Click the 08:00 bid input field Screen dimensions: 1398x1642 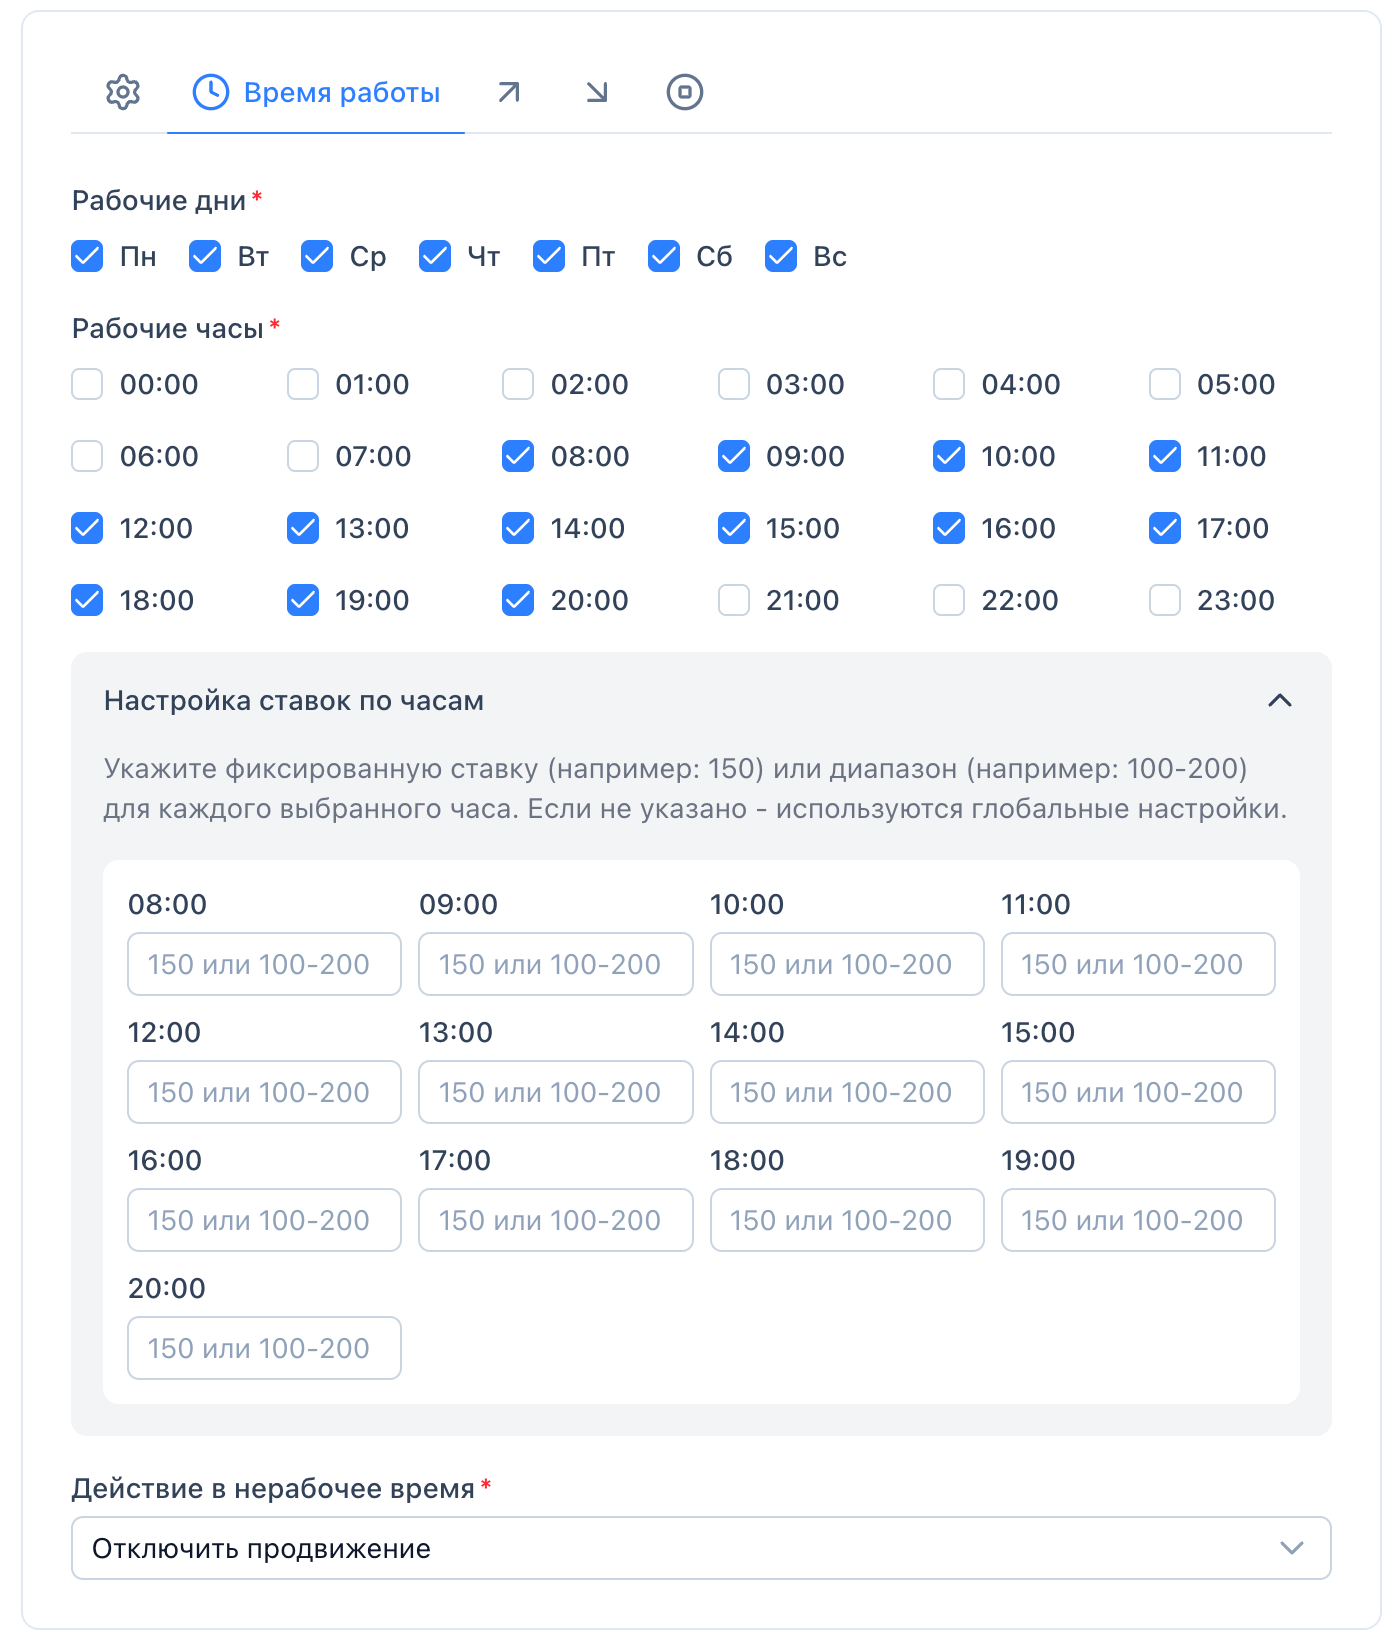tap(264, 965)
